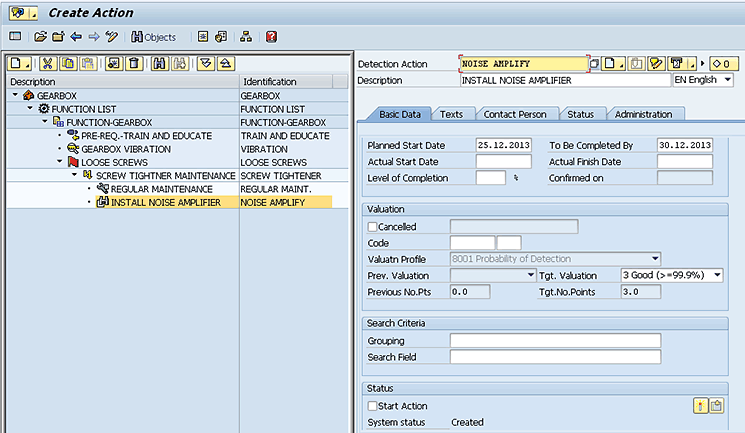Click the Collapse all nodes icon
Screen dimensions: 745x433
(x=226, y=63)
